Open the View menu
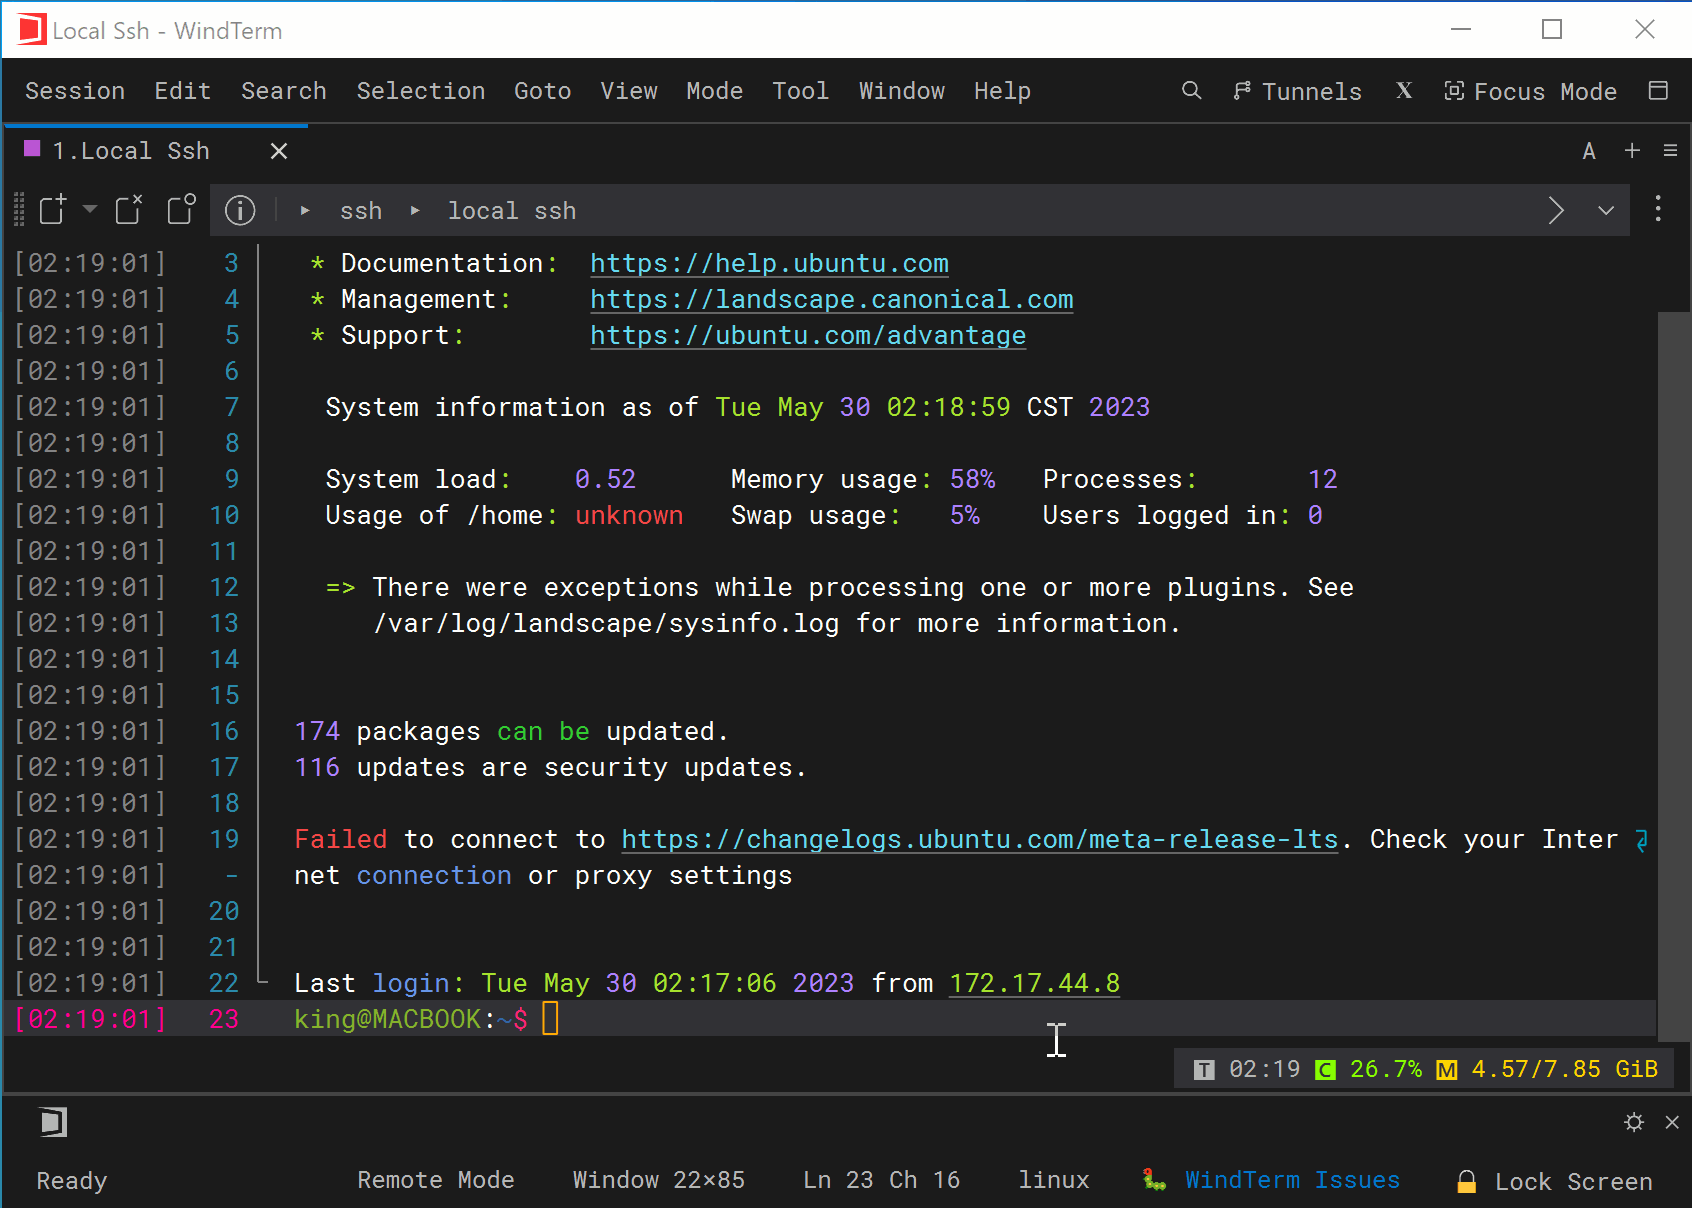Screen dimensions: 1692x1208 tap(629, 91)
